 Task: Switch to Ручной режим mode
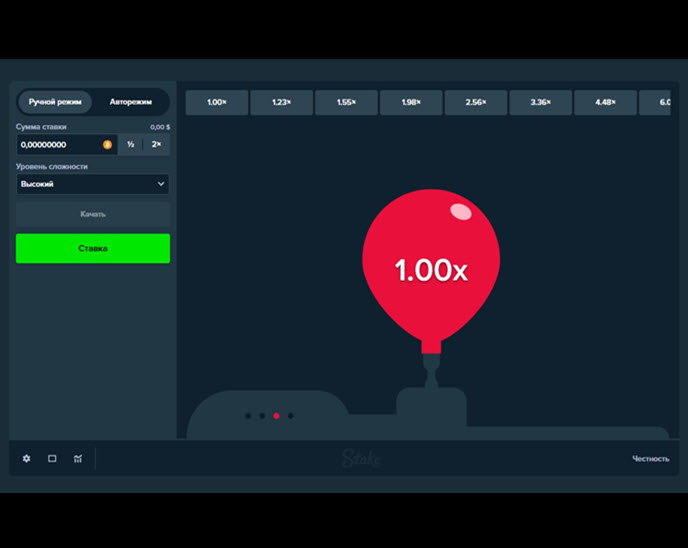(x=55, y=102)
